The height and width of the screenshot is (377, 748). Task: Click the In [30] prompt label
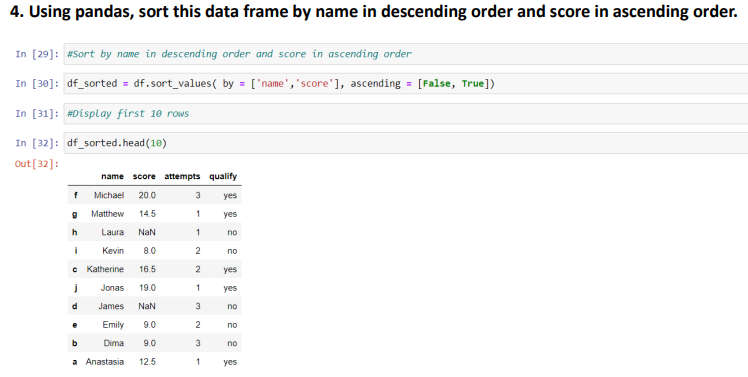[x=37, y=84]
